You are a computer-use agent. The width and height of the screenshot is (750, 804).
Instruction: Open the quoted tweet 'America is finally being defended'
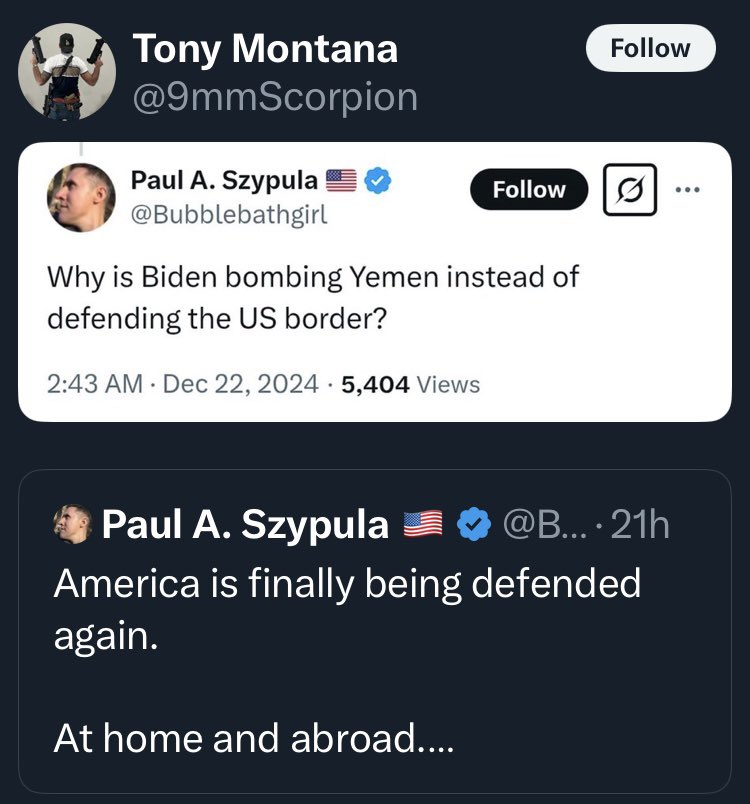[375, 632]
